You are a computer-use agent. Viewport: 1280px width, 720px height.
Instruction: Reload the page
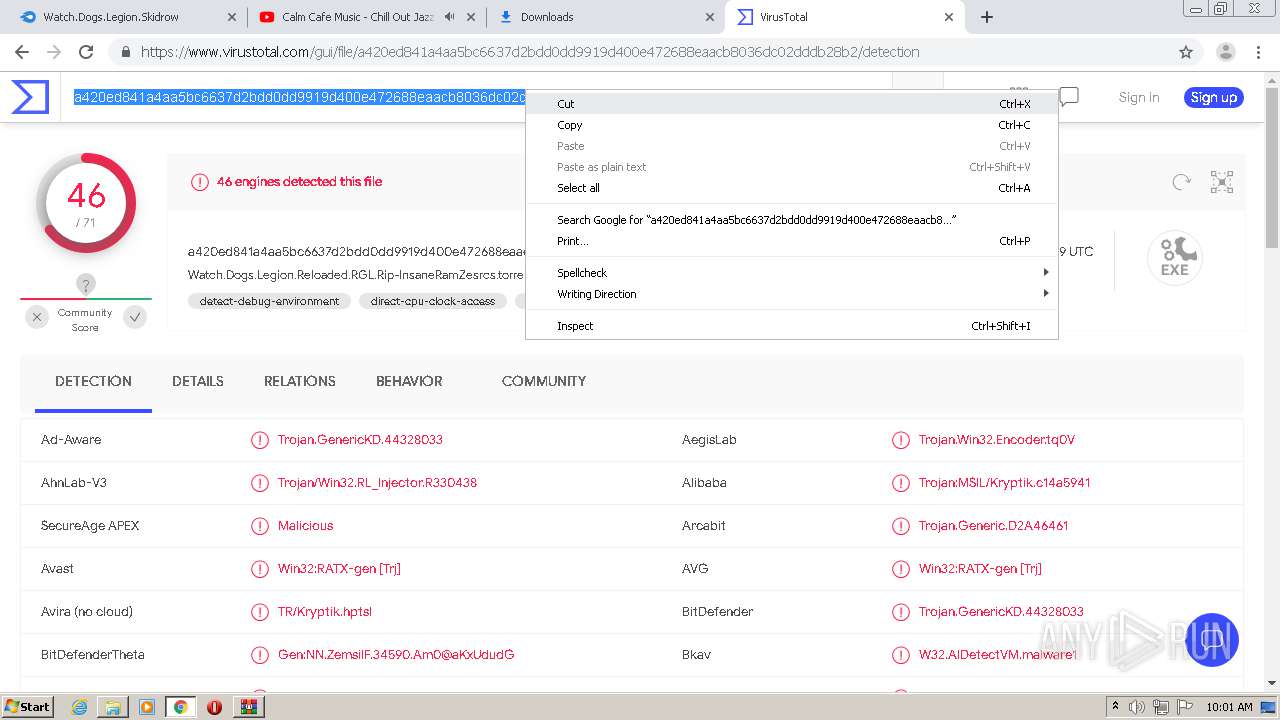pyautogui.click(x=86, y=52)
